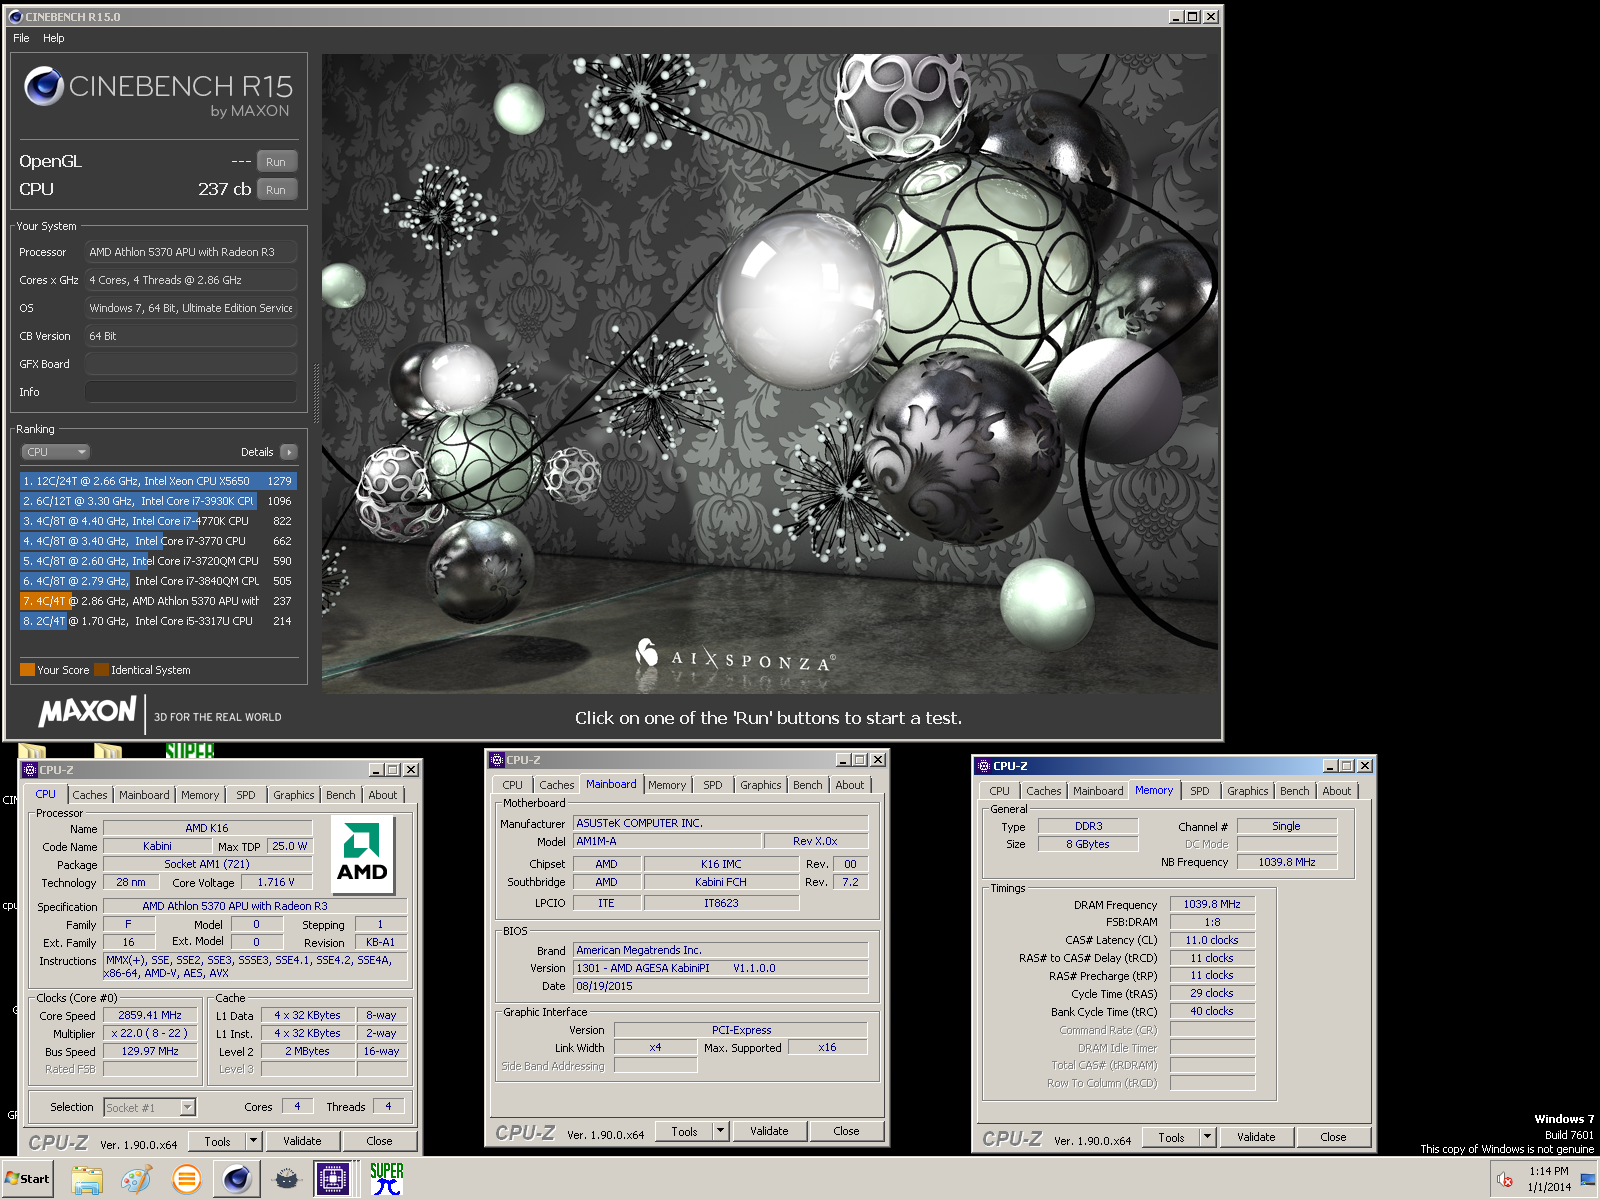Image resolution: width=1600 pixels, height=1200 pixels.
Task: Click the rendered scene image in Cinebench
Action: point(770,374)
